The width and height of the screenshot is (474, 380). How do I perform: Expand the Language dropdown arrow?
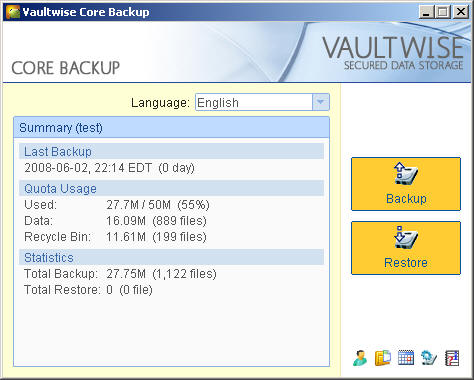tap(321, 102)
